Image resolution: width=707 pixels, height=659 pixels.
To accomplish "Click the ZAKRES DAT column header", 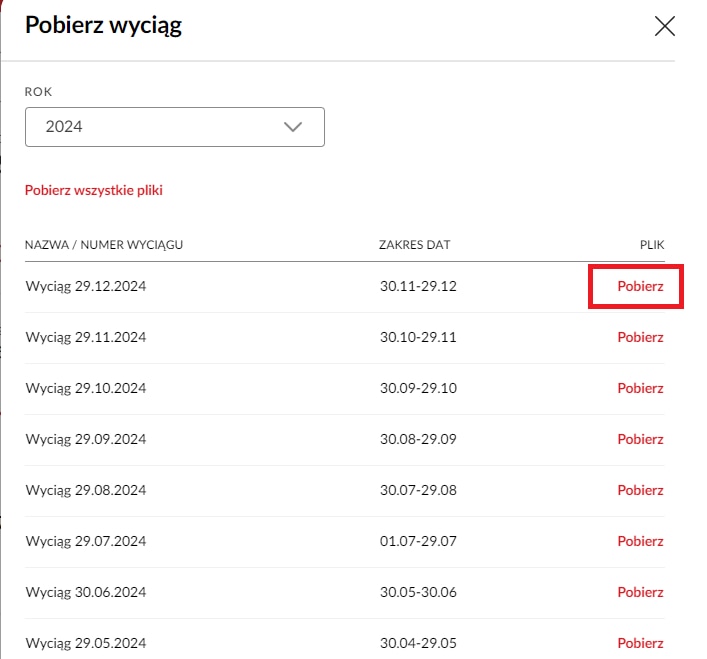I will (x=414, y=244).
